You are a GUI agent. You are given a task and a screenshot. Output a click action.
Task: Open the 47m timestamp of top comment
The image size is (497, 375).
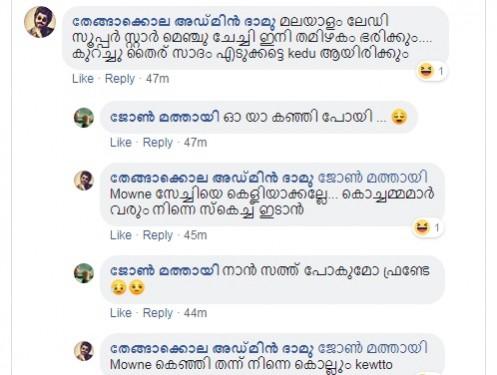click(x=157, y=79)
